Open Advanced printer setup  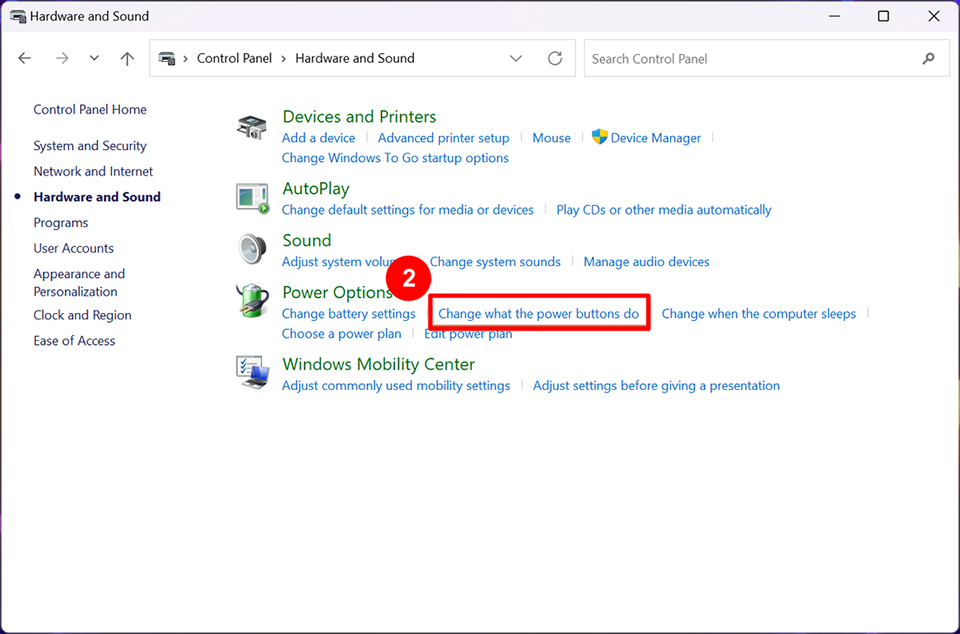pyautogui.click(x=443, y=138)
